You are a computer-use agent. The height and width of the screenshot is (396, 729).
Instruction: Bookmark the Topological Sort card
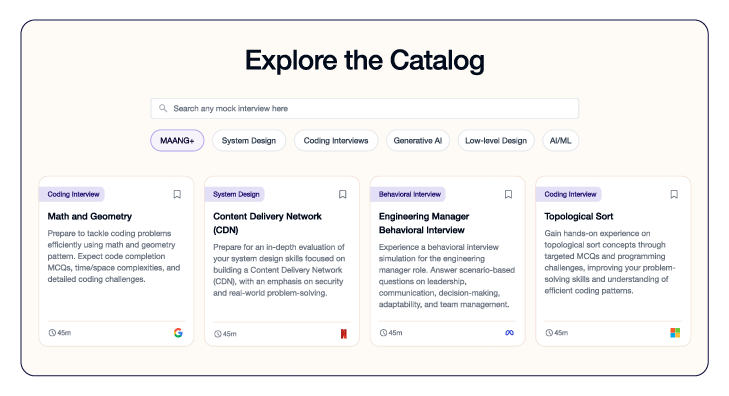(x=674, y=194)
